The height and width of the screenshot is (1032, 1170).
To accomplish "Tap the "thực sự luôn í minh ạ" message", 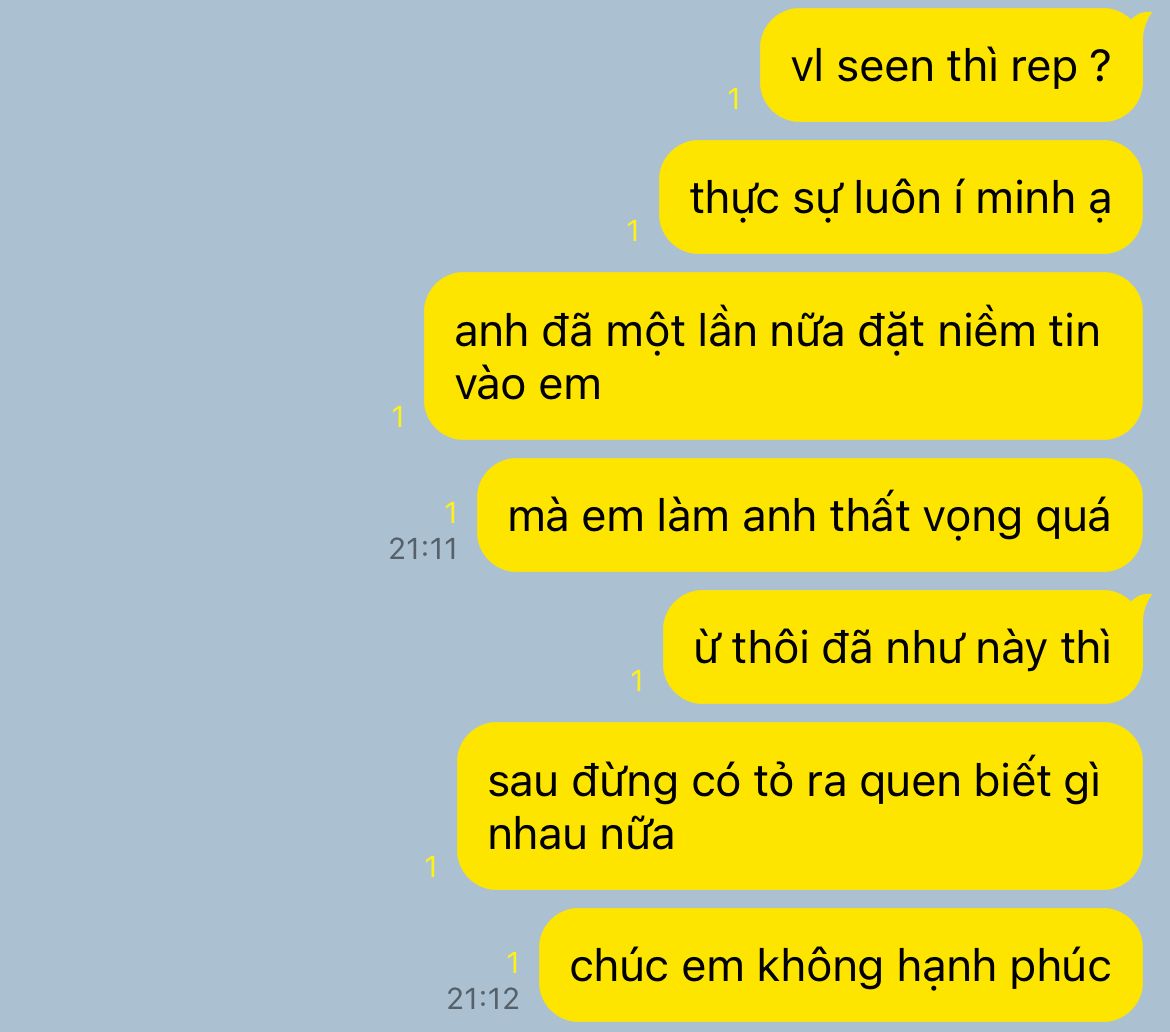I will (901, 197).
